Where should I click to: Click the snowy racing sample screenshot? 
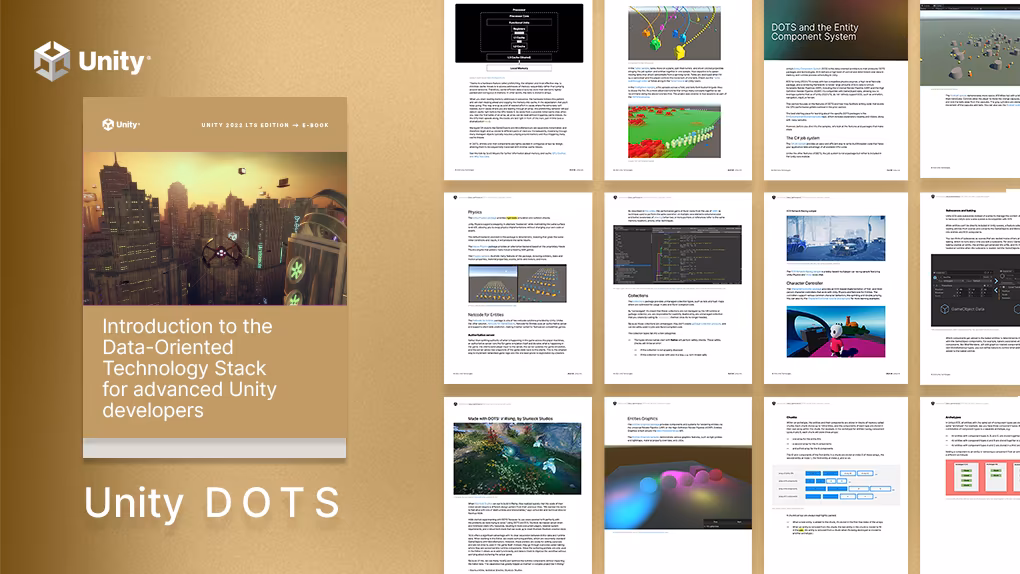pos(835,238)
